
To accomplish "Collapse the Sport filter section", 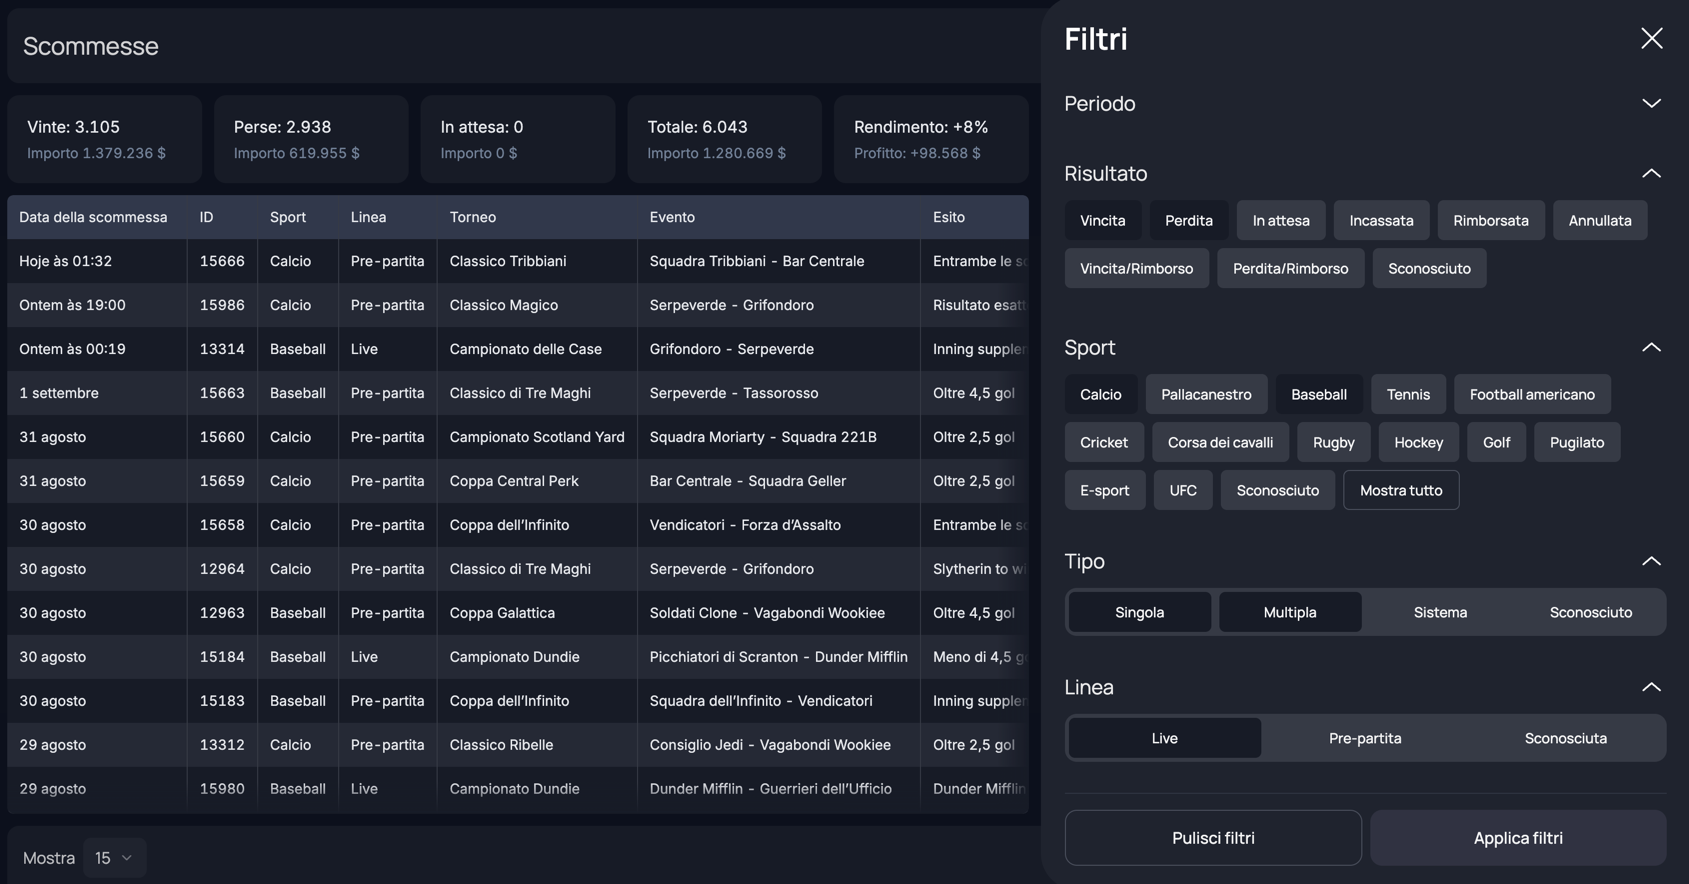I will pyautogui.click(x=1651, y=348).
